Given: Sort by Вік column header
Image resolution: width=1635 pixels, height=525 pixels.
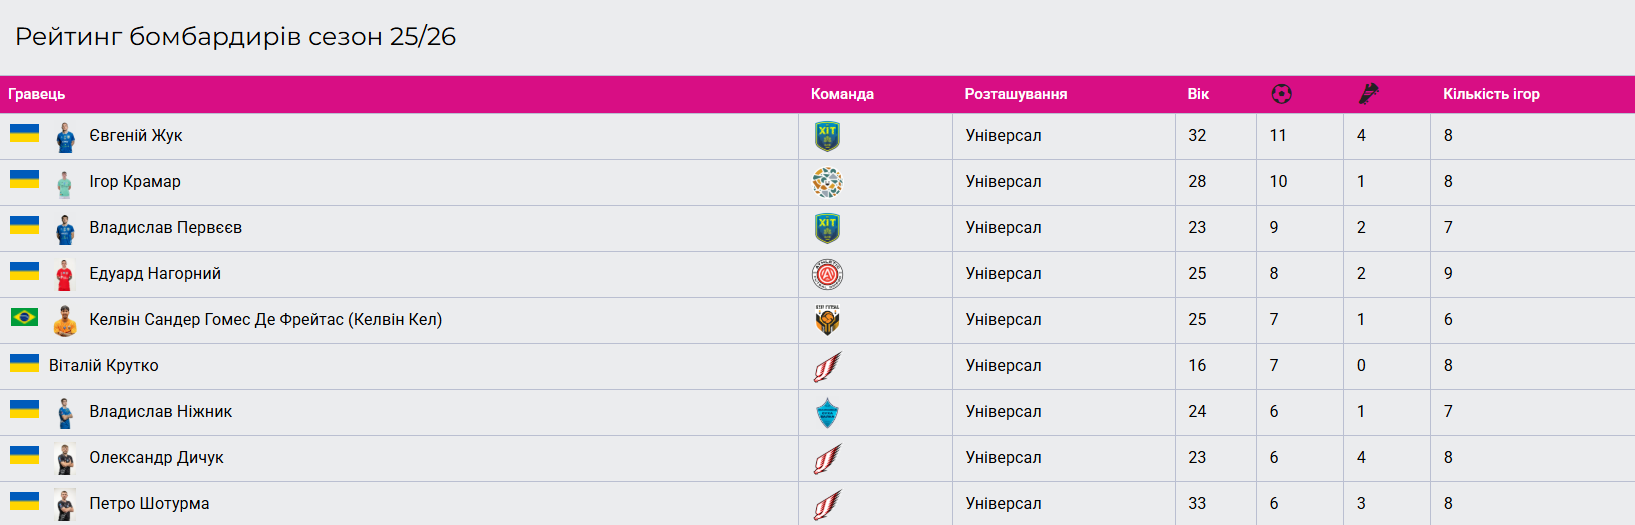Looking at the screenshot, I should 1198,94.
